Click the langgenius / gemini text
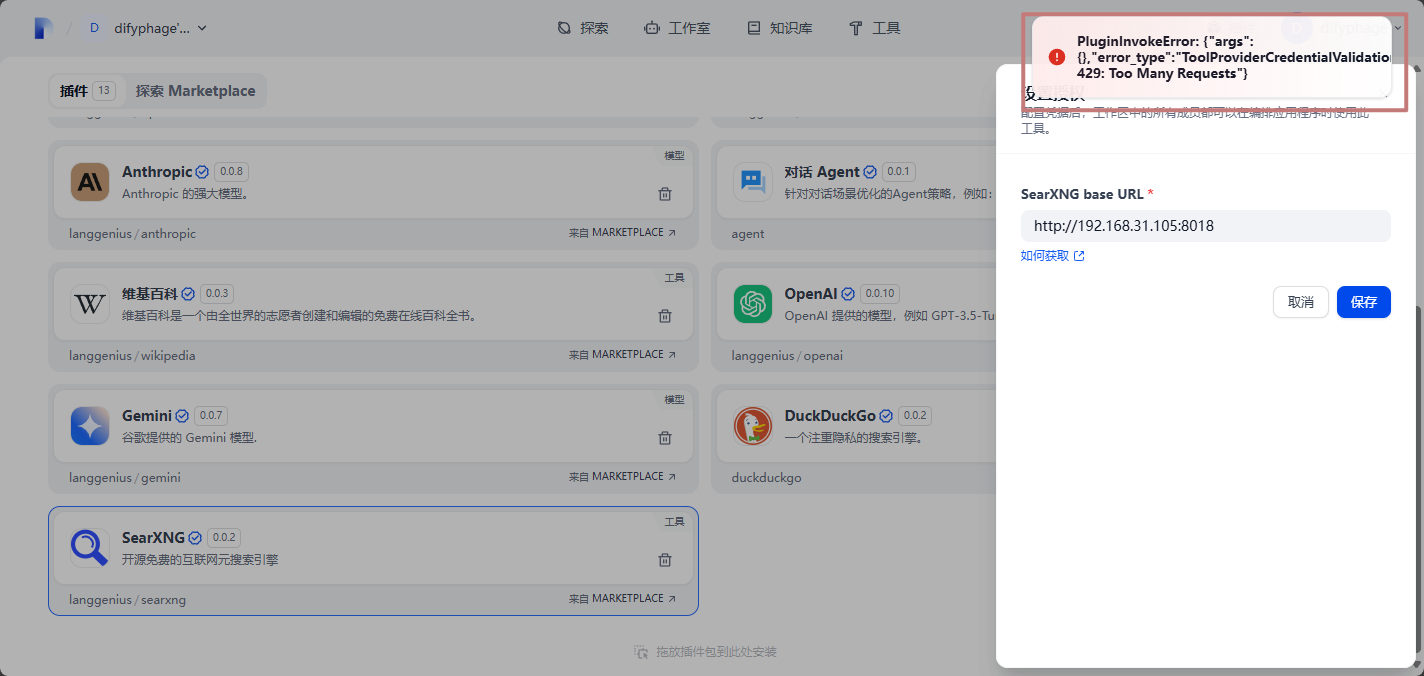The width and height of the screenshot is (1424, 676). pos(125,477)
